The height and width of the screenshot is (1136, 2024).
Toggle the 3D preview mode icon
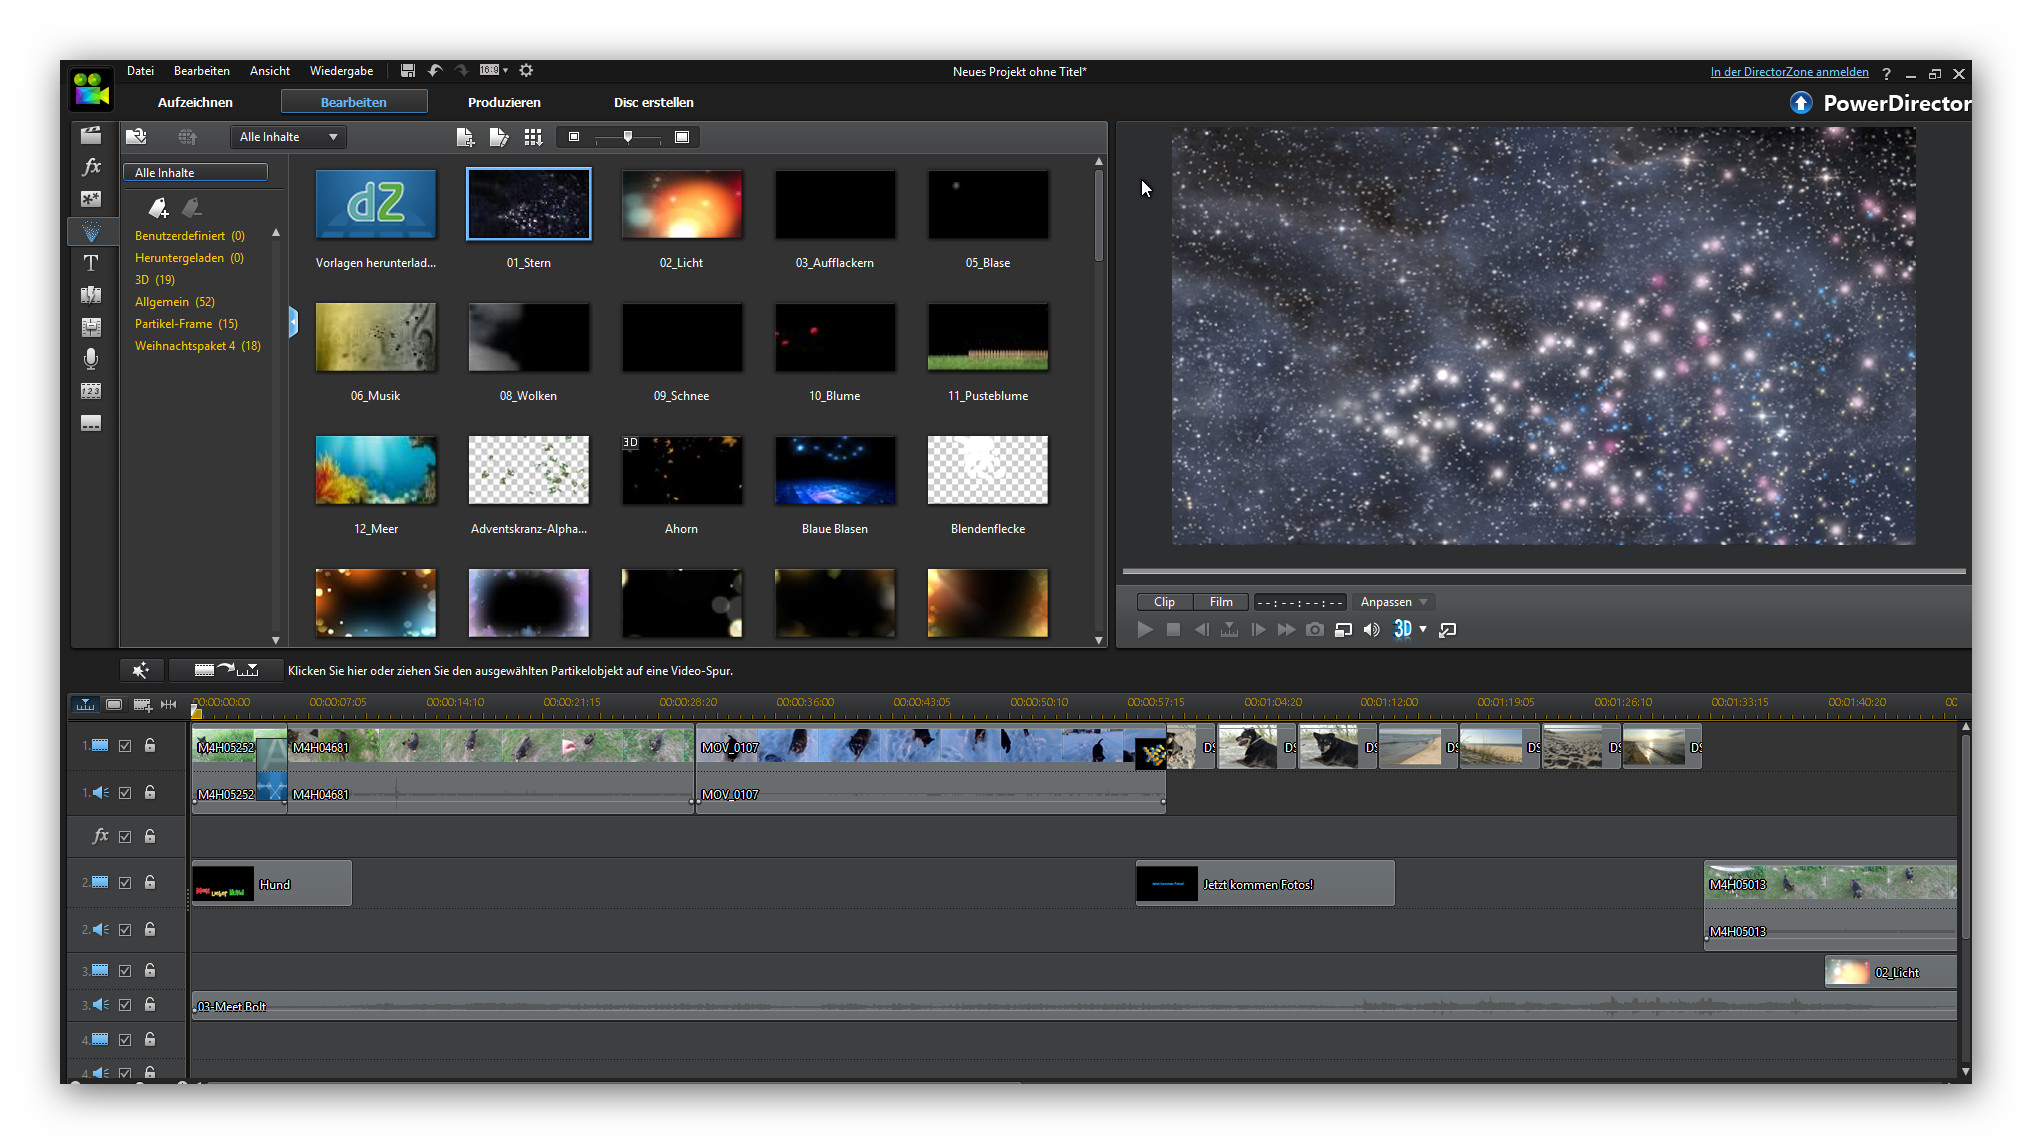click(1403, 629)
